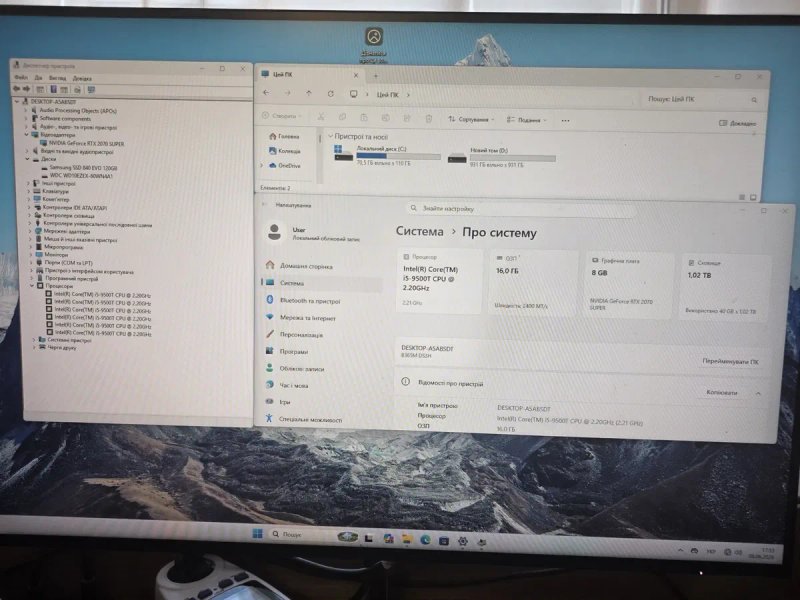The width and height of the screenshot is (800, 600).
Task: Click the Перейменувати ПК button
Action: point(730,361)
